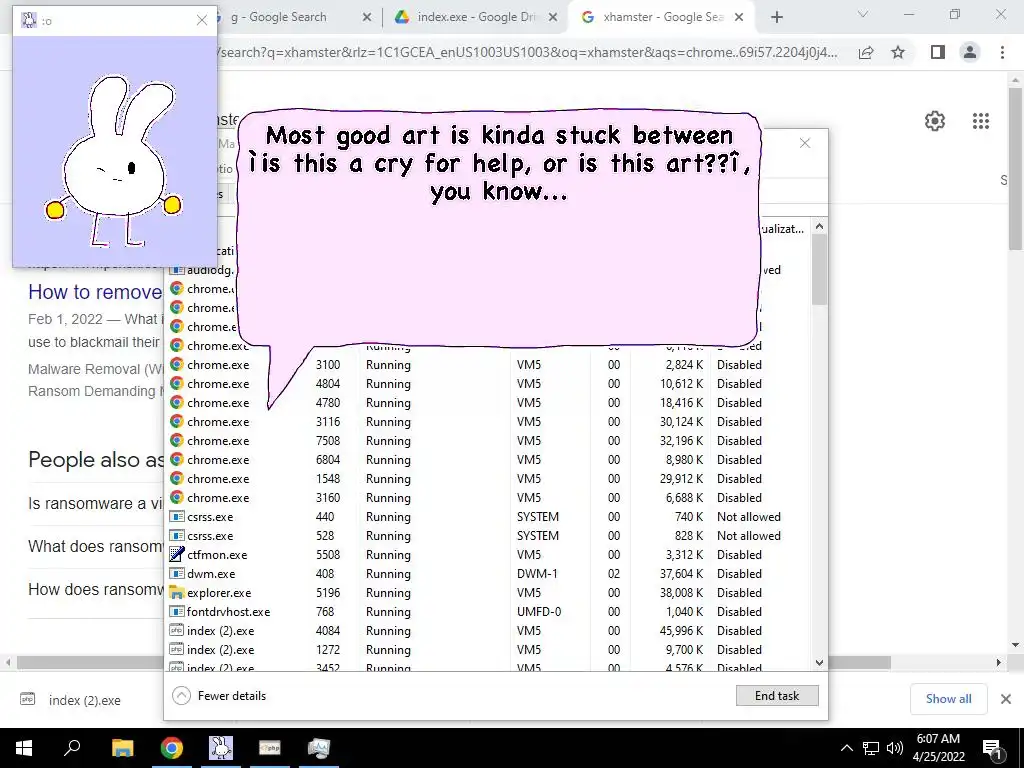Image resolution: width=1024 pixels, height=768 pixels.
Task: Close the index.exe Google Drive tab
Action: [x=552, y=17]
